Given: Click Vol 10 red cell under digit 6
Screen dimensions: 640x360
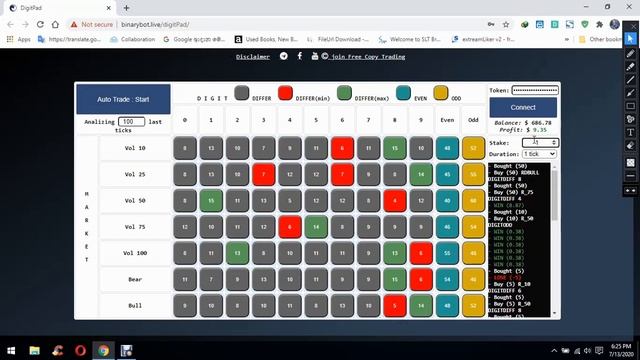Looking at the screenshot, I should point(342,148).
